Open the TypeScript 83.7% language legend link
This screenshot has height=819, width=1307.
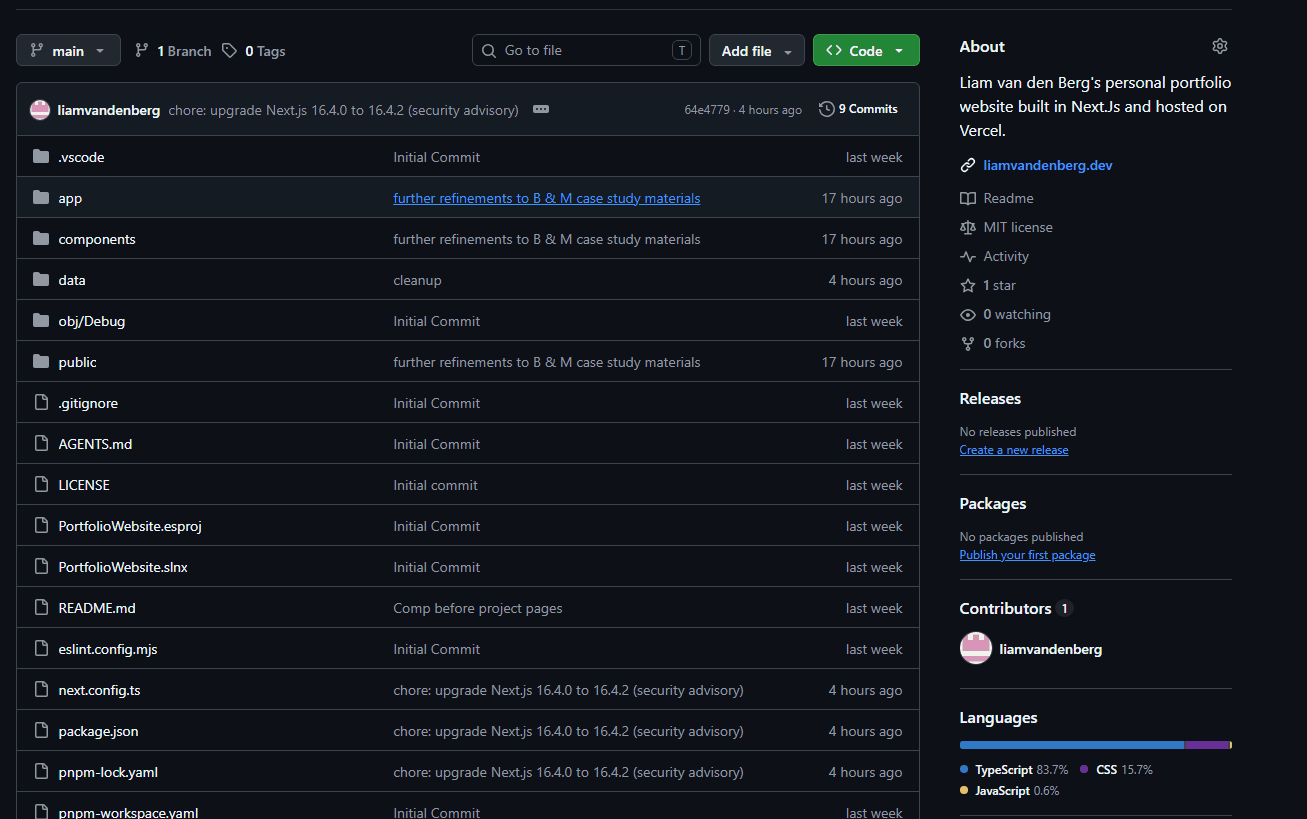point(1014,770)
